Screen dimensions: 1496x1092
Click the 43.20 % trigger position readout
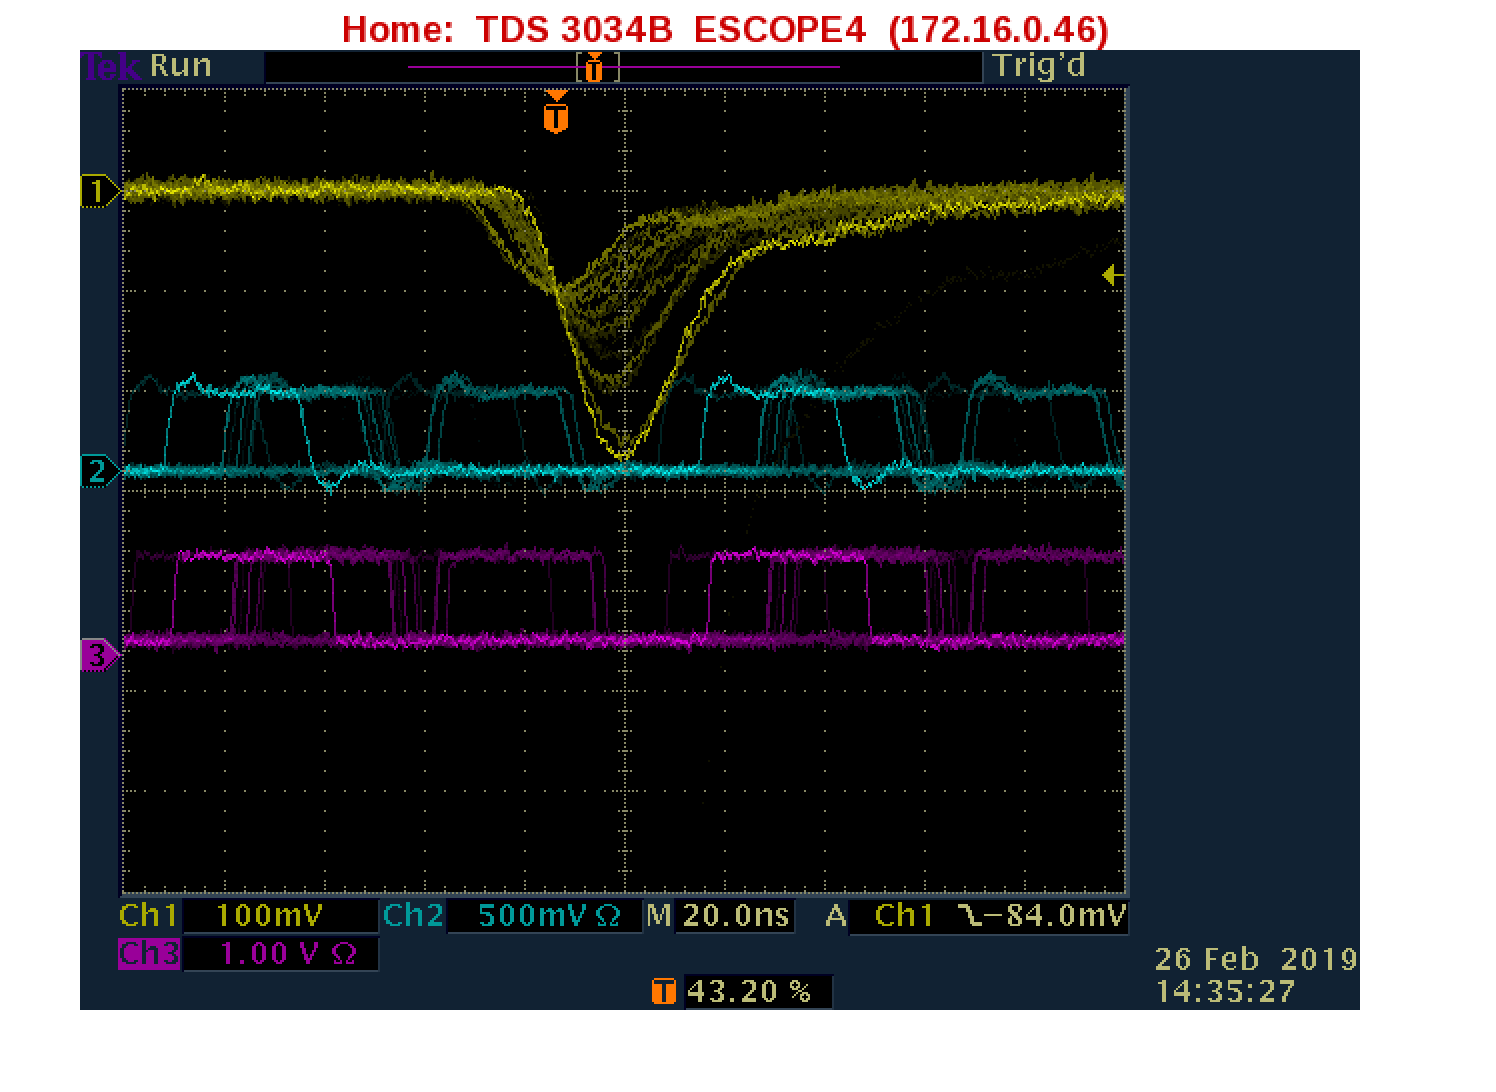[x=749, y=991]
